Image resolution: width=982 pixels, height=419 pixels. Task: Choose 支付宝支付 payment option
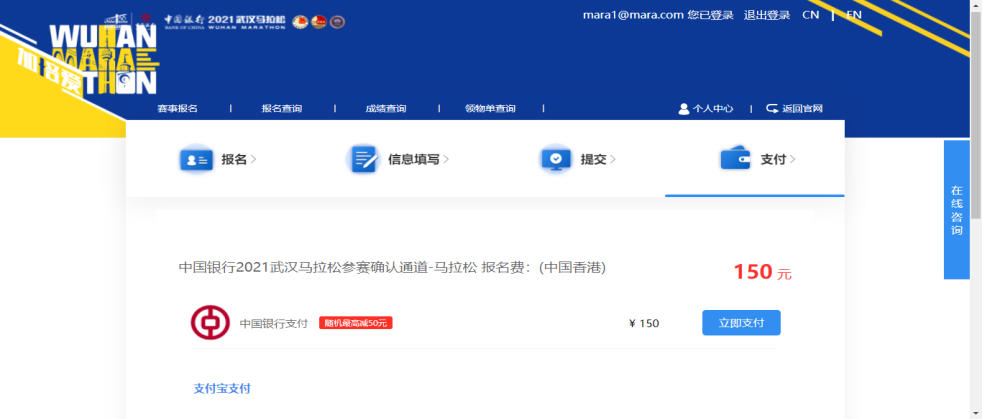[222, 388]
